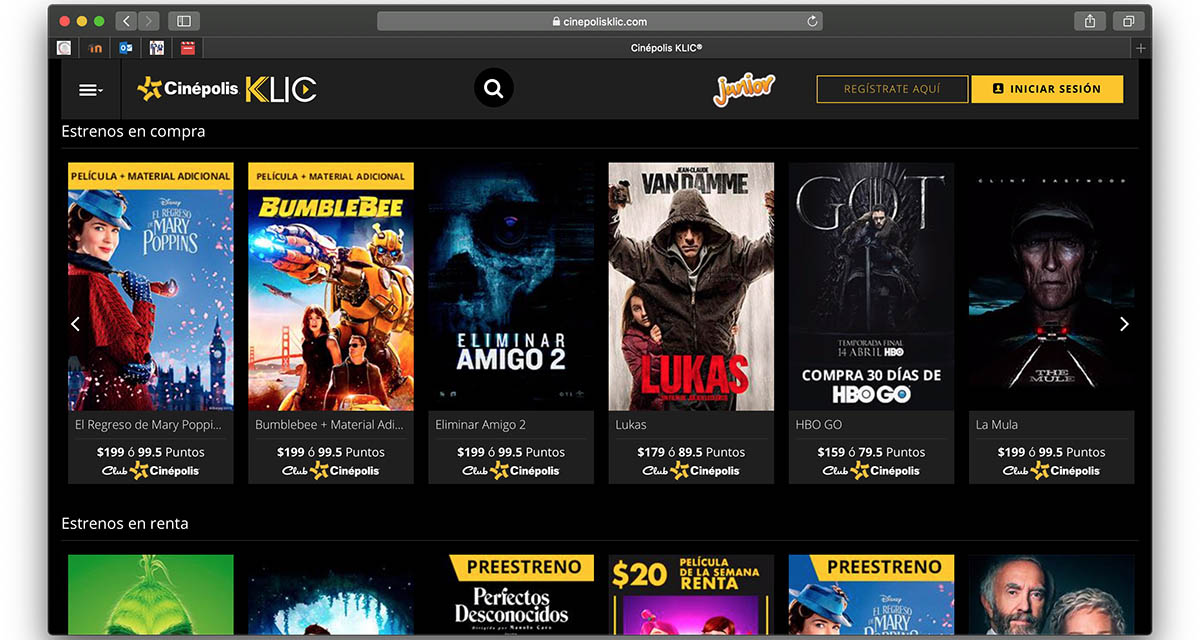Open the Bumblebee poster
The height and width of the screenshot is (640, 1200).
click(331, 287)
